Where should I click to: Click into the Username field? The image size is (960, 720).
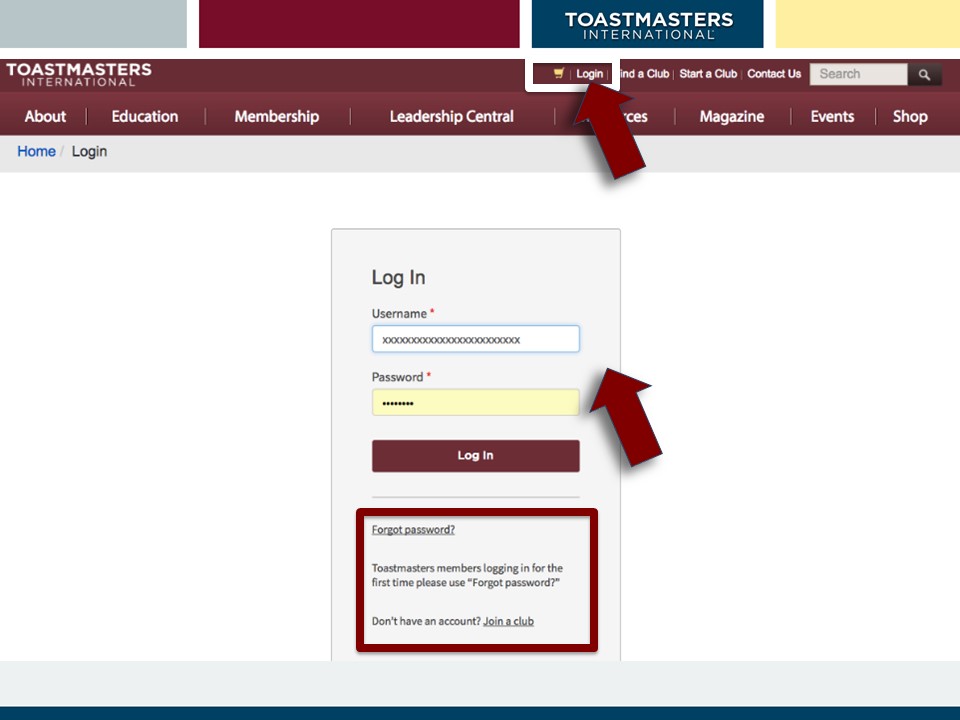pos(475,339)
